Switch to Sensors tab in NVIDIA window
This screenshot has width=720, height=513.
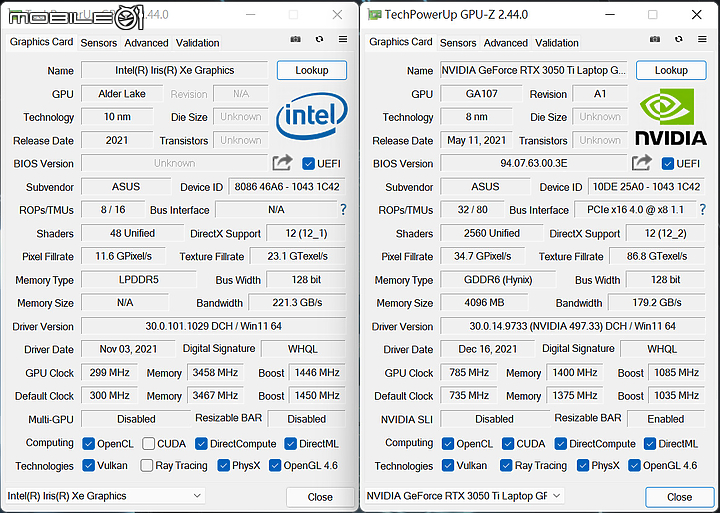(x=458, y=43)
